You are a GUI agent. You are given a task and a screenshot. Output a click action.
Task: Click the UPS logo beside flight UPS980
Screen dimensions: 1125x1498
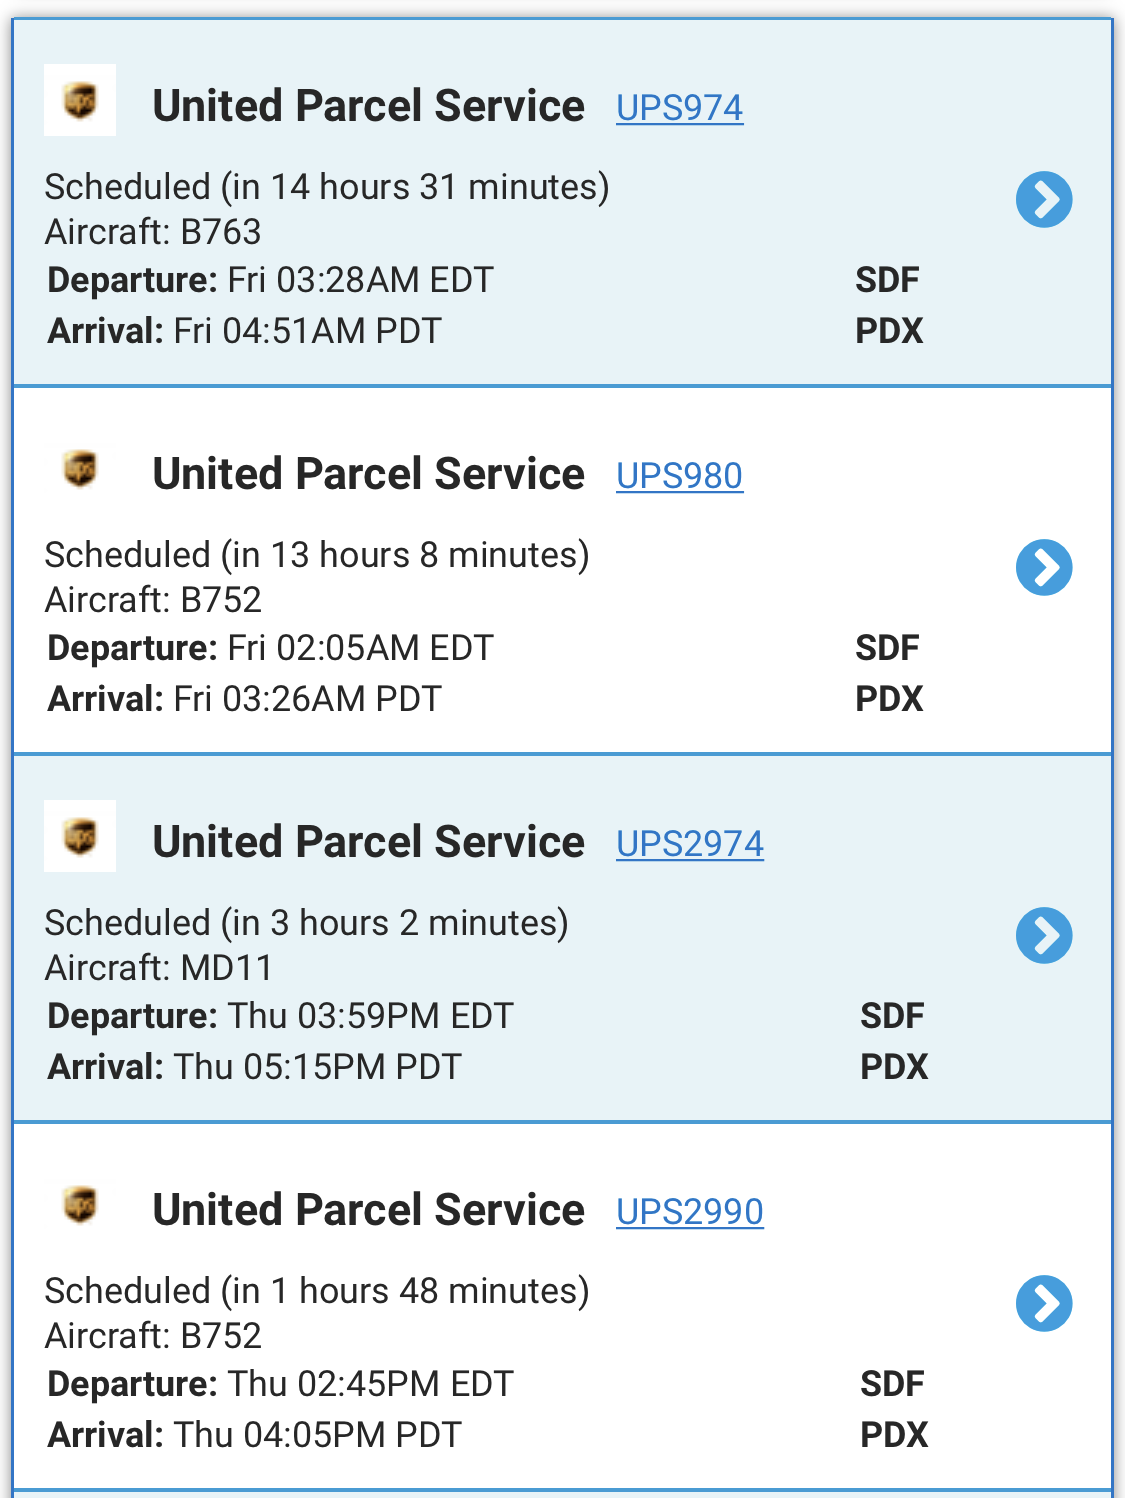(x=80, y=468)
